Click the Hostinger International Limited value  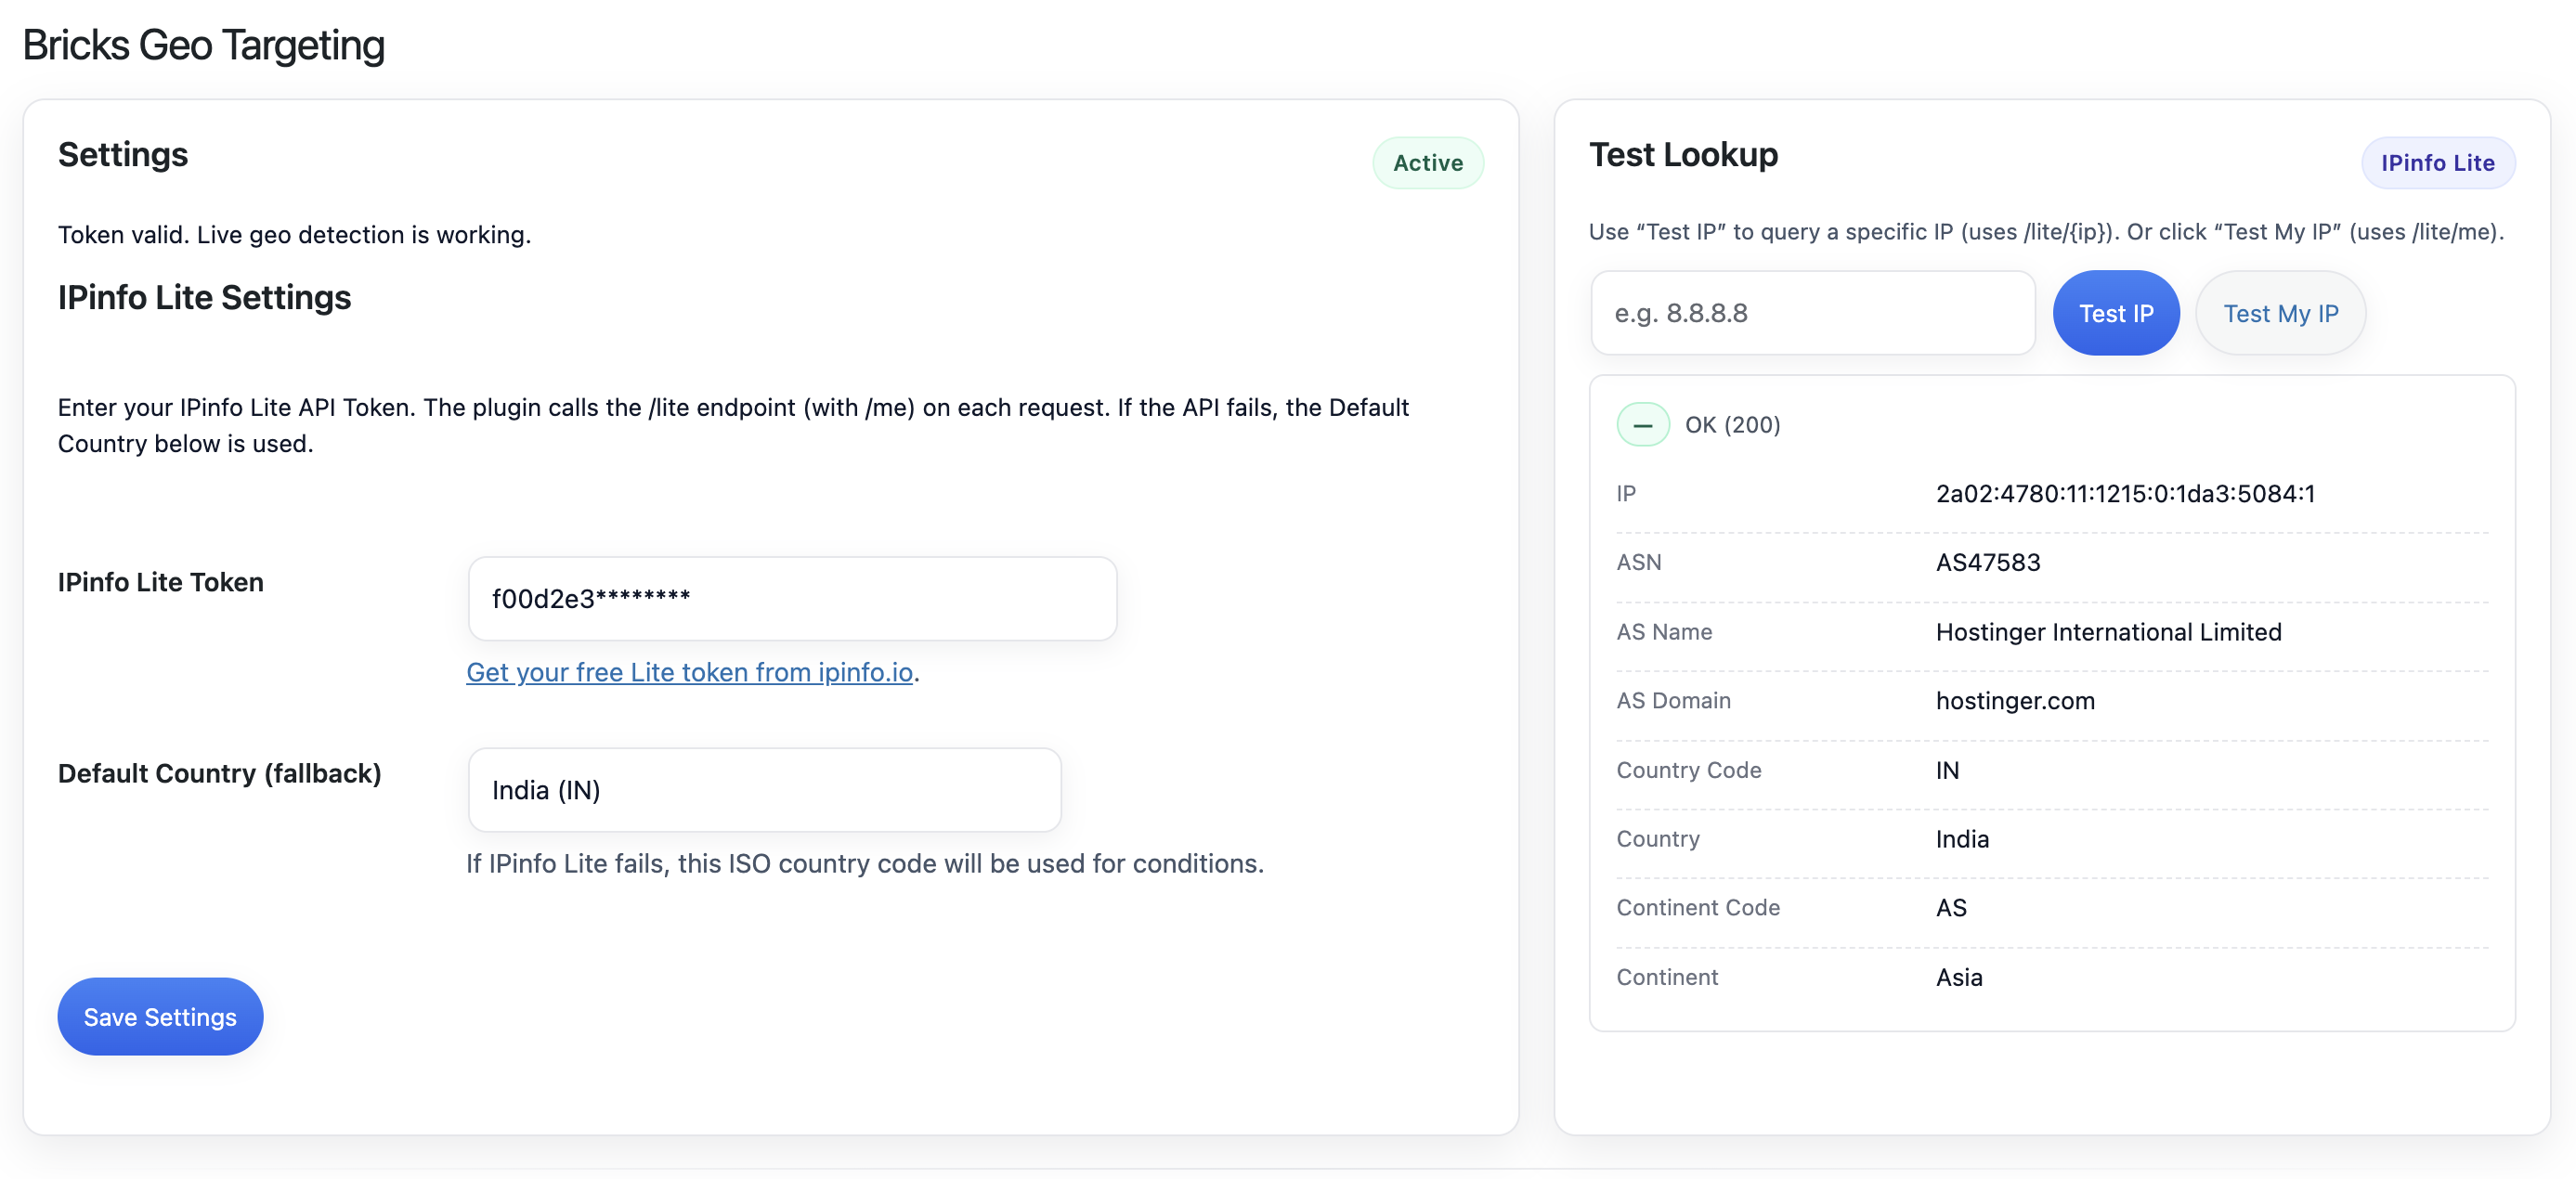point(2108,631)
